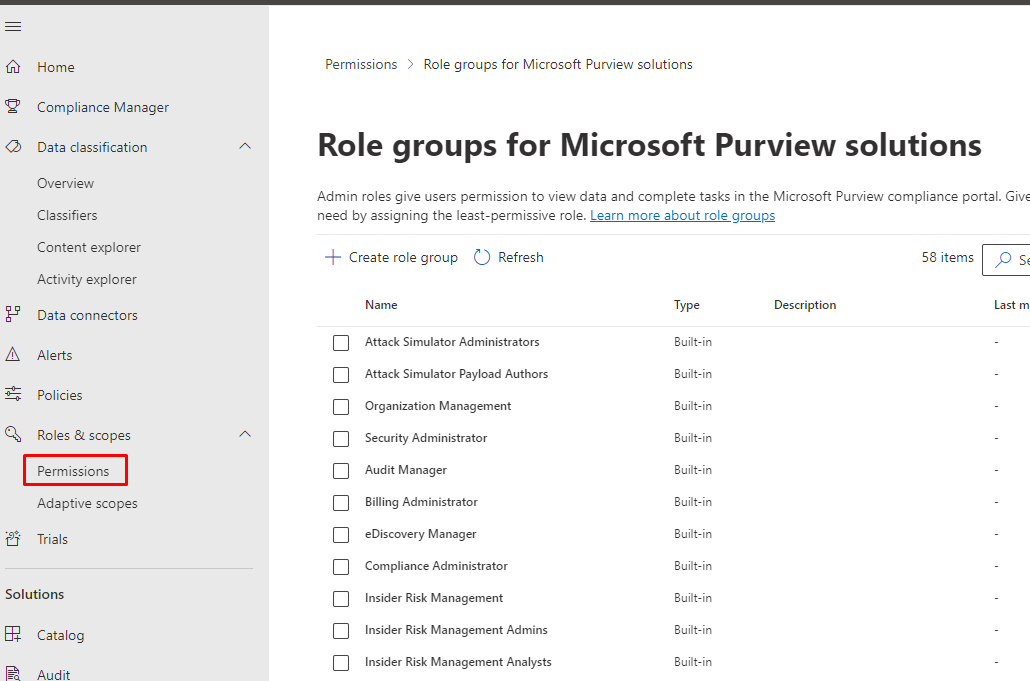The width and height of the screenshot is (1030, 681).
Task: Click the search box beside item count
Action: [x=1008, y=259]
